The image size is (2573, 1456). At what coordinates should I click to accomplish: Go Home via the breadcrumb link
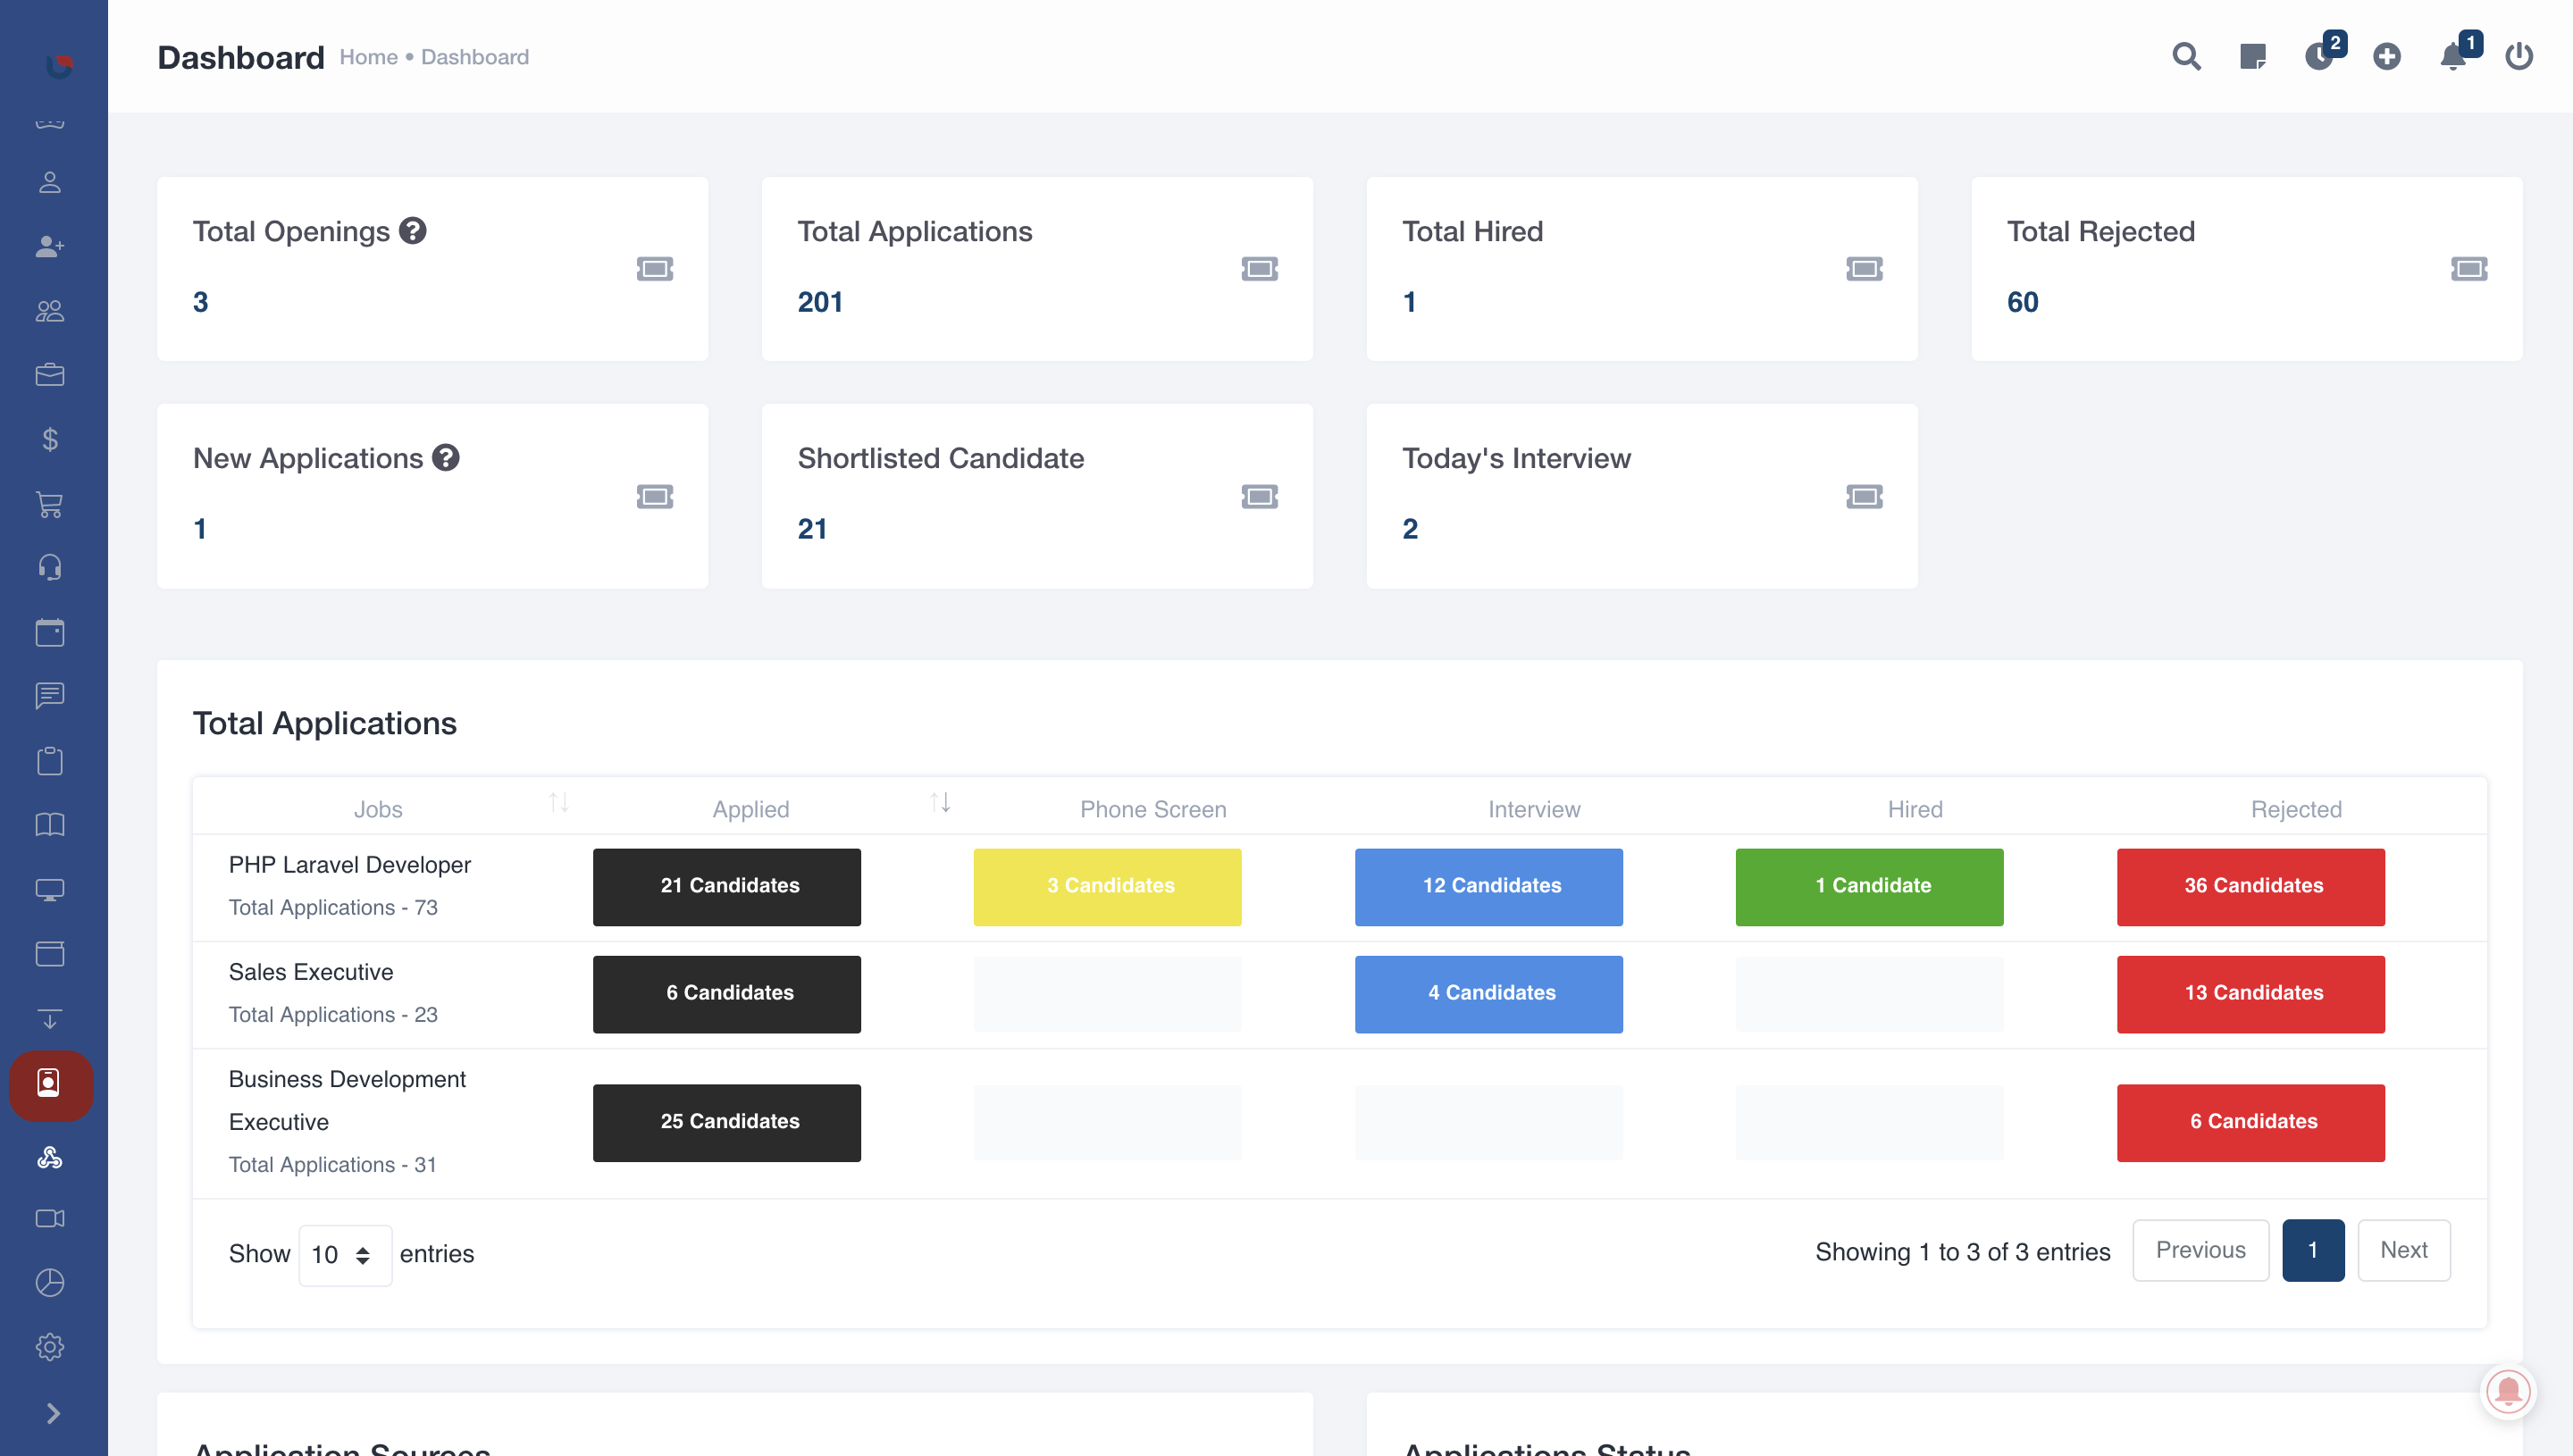[368, 57]
